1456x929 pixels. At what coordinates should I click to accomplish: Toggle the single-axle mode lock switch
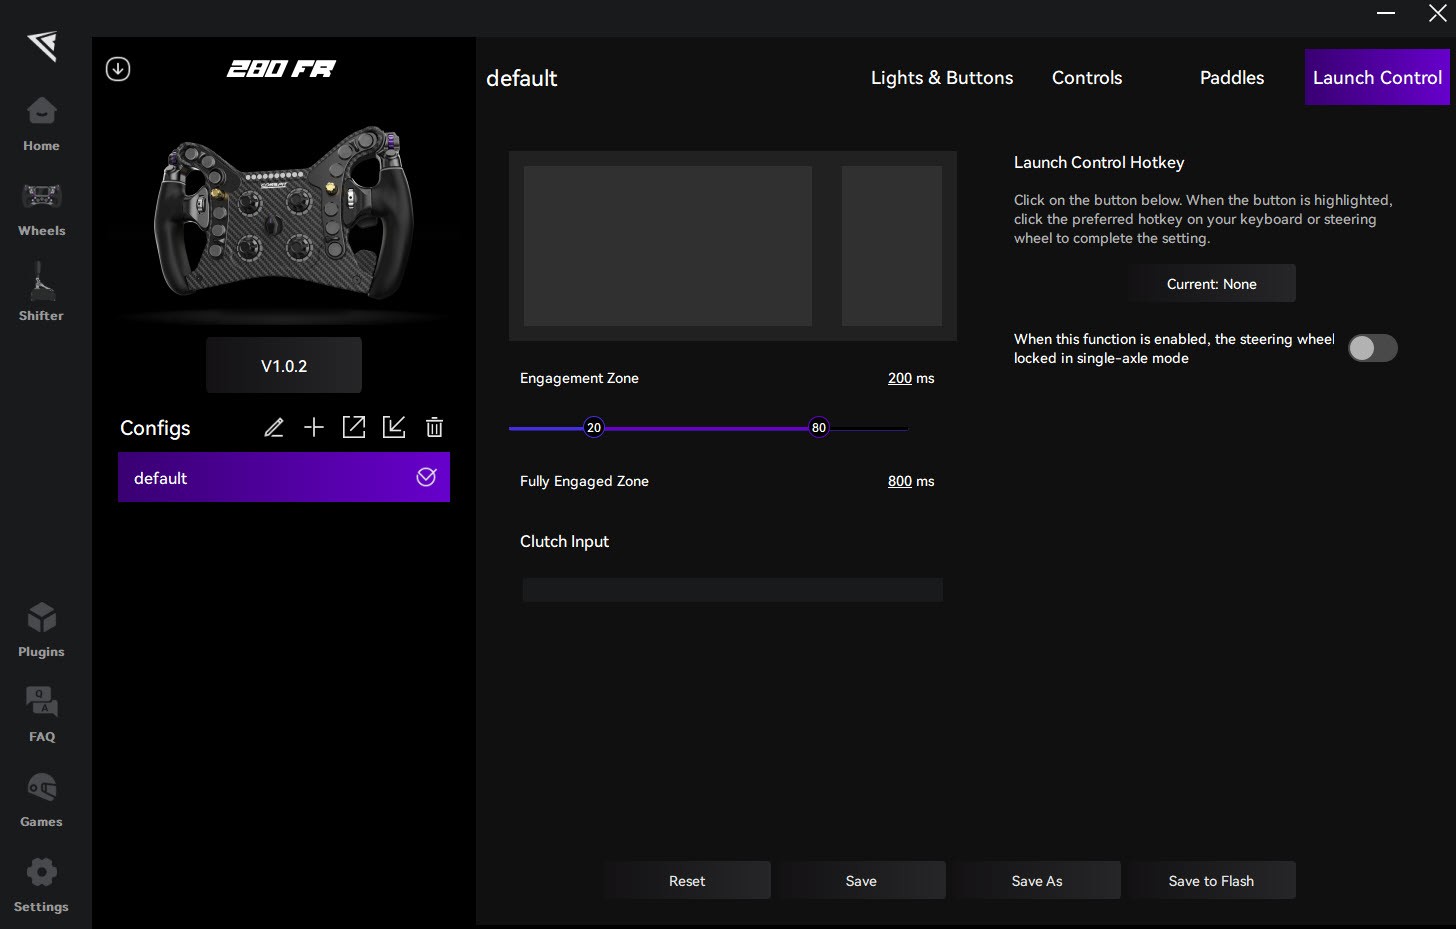pos(1373,348)
